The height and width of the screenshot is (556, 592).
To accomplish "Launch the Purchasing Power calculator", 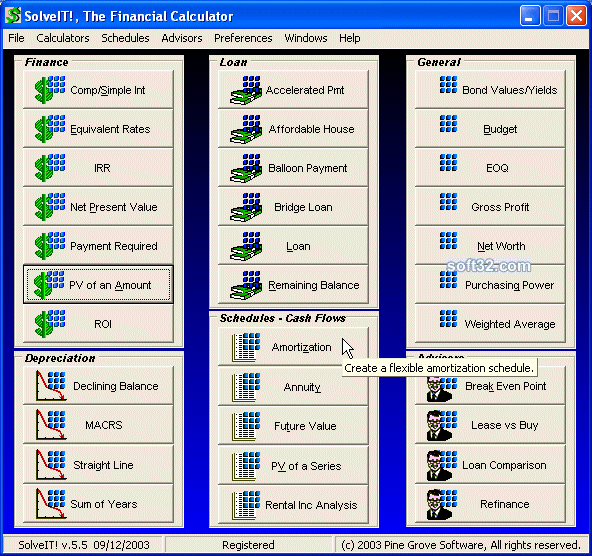I will [x=490, y=285].
